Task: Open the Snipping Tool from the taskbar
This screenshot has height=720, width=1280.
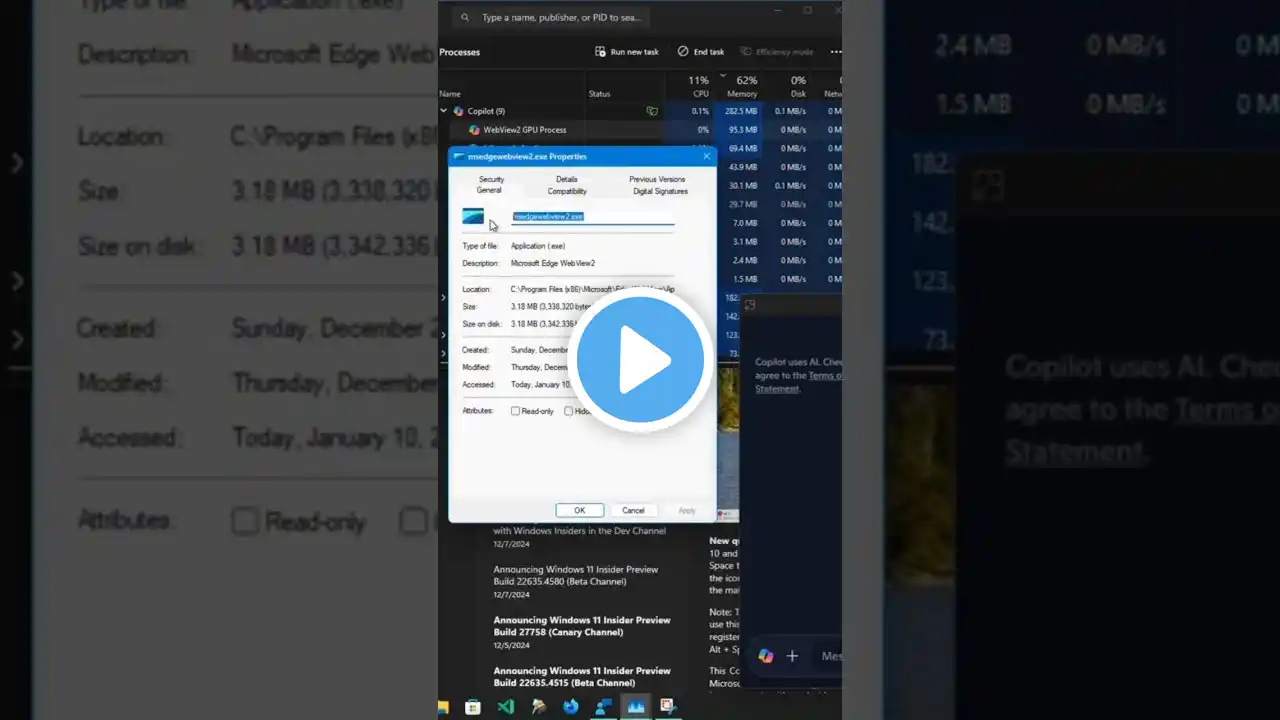Action: [668, 707]
